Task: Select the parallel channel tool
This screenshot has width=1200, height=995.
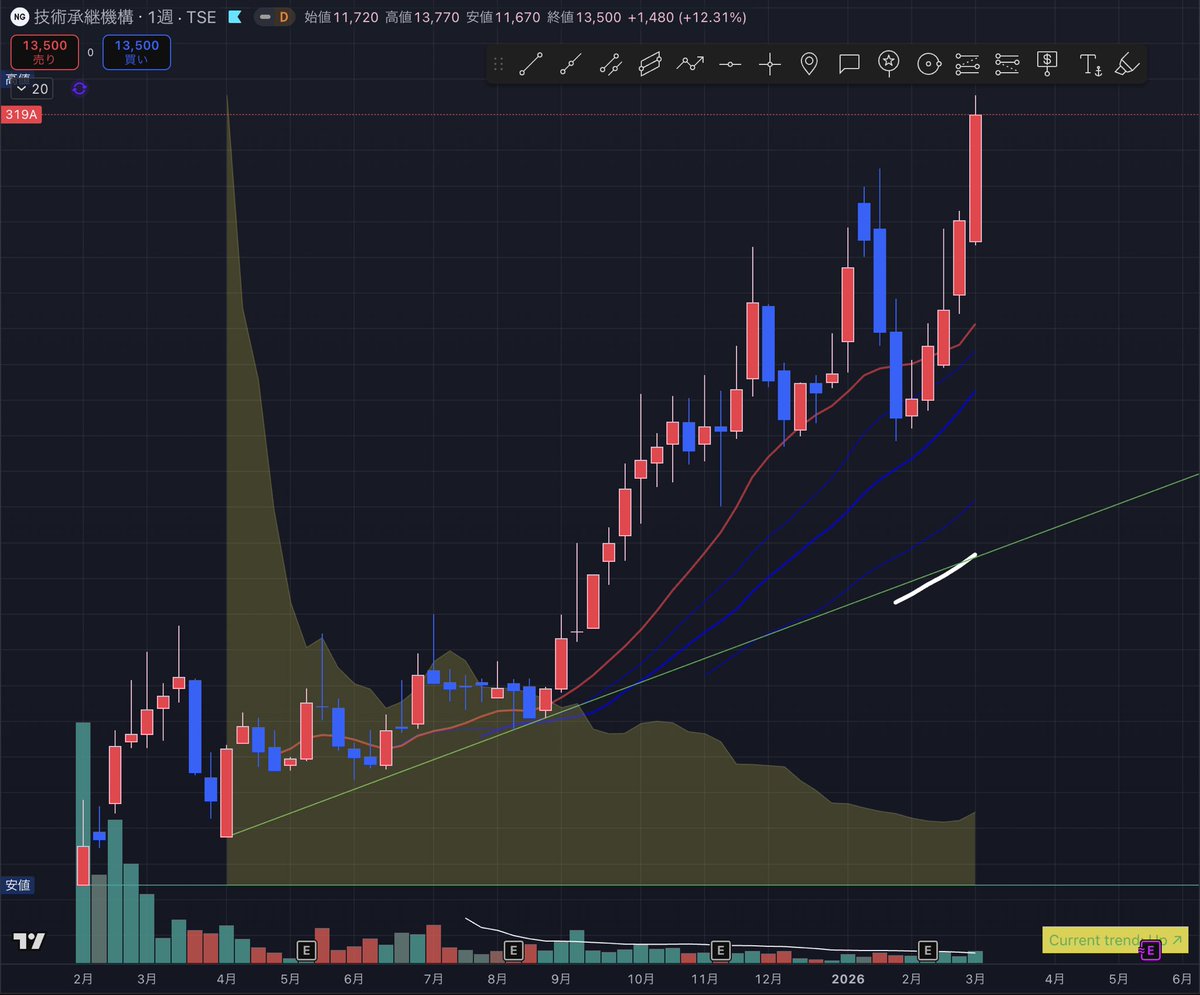Action: [650, 65]
